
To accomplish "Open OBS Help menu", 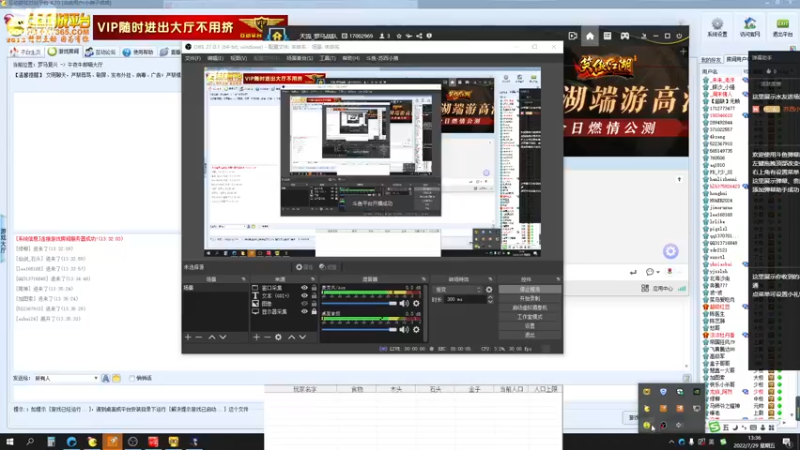I will (x=351, y=59).
